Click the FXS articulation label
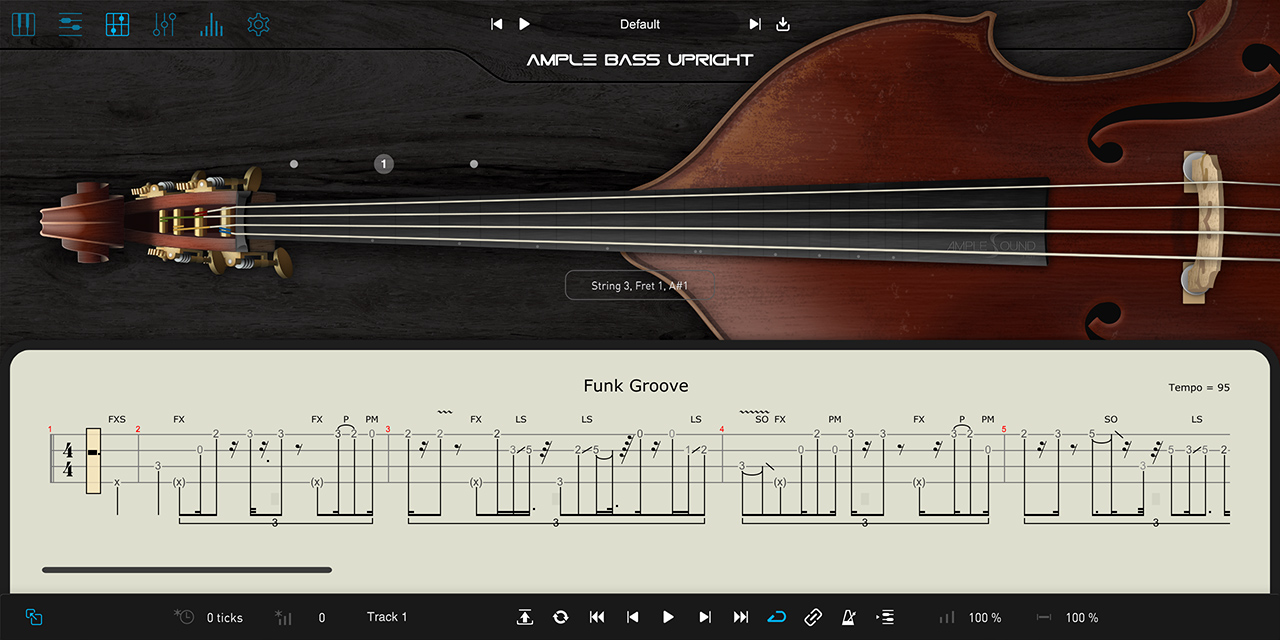 tap(117, 419)
